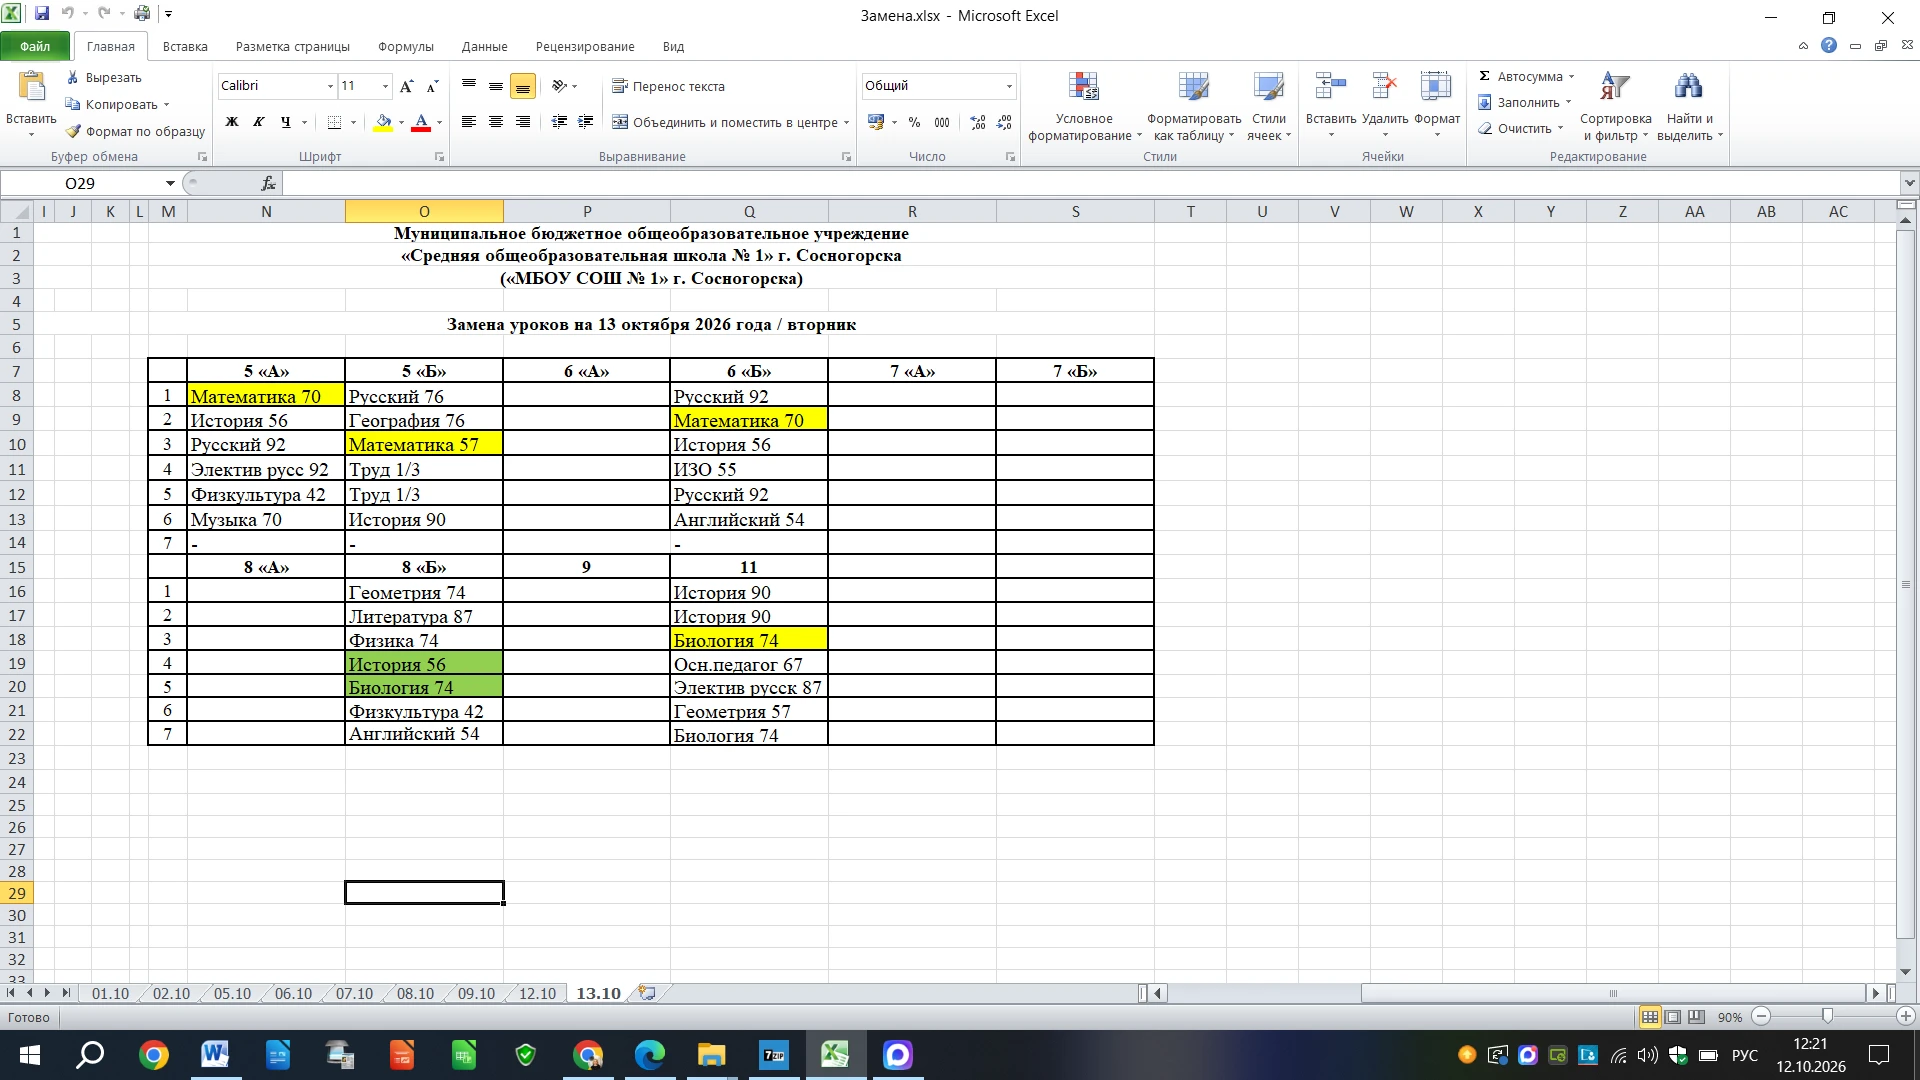Toggle center horizontal alignment

pyautogui.click(x=496, y=122)
